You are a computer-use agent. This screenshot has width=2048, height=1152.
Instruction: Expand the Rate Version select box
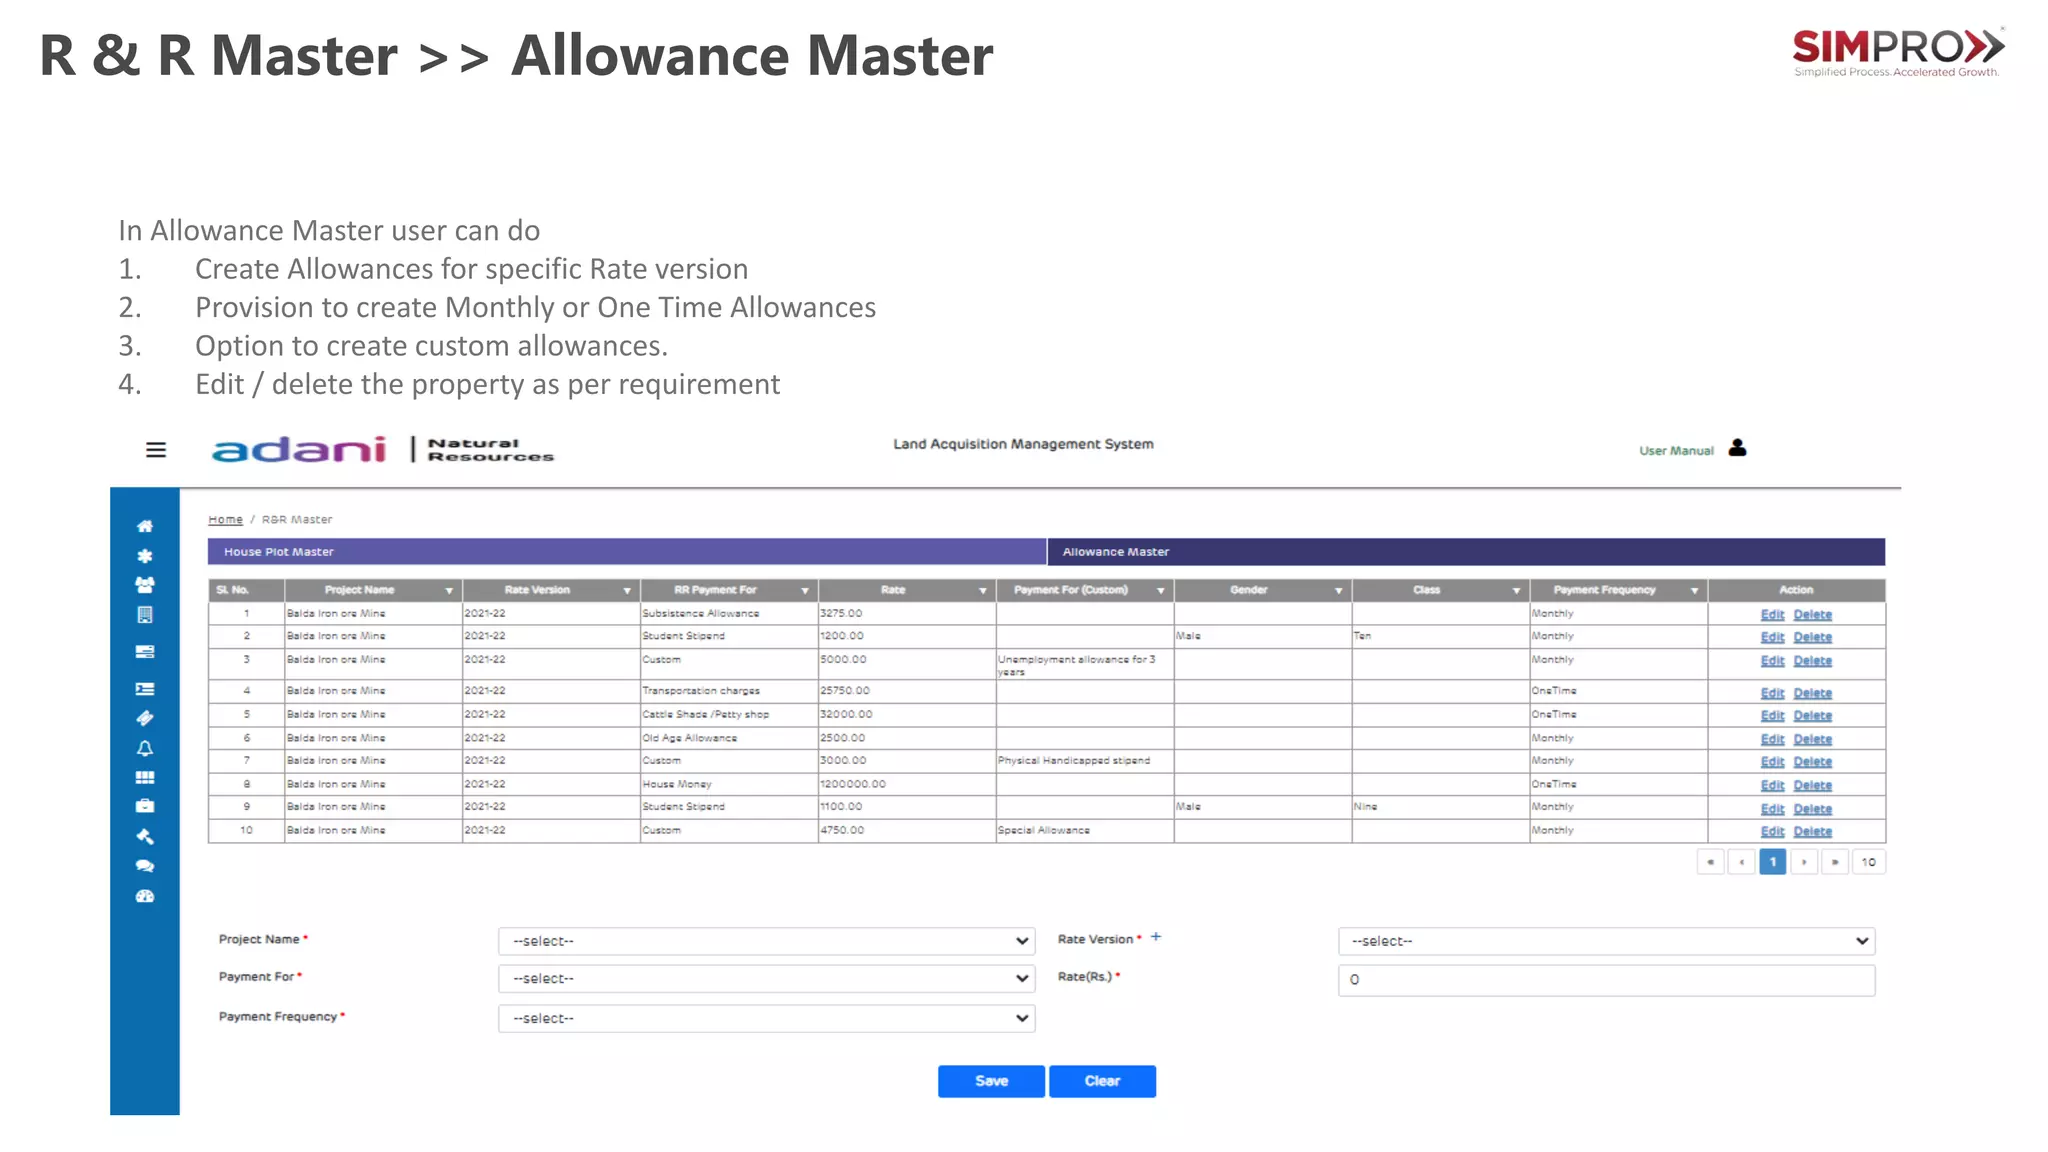pos(1605,941)
